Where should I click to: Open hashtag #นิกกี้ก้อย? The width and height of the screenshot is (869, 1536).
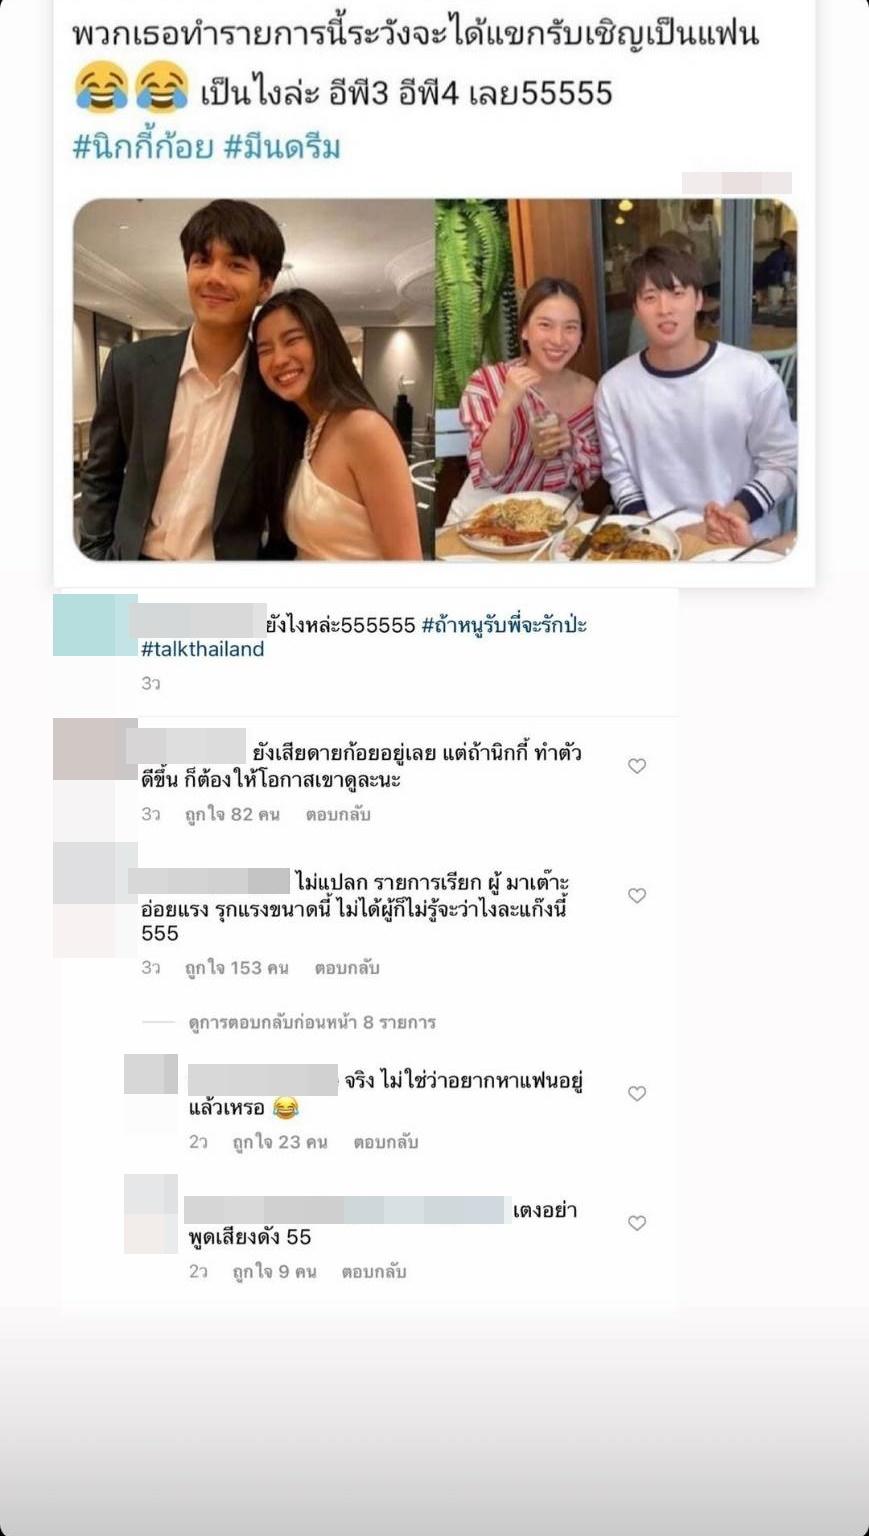click(143, 147)
